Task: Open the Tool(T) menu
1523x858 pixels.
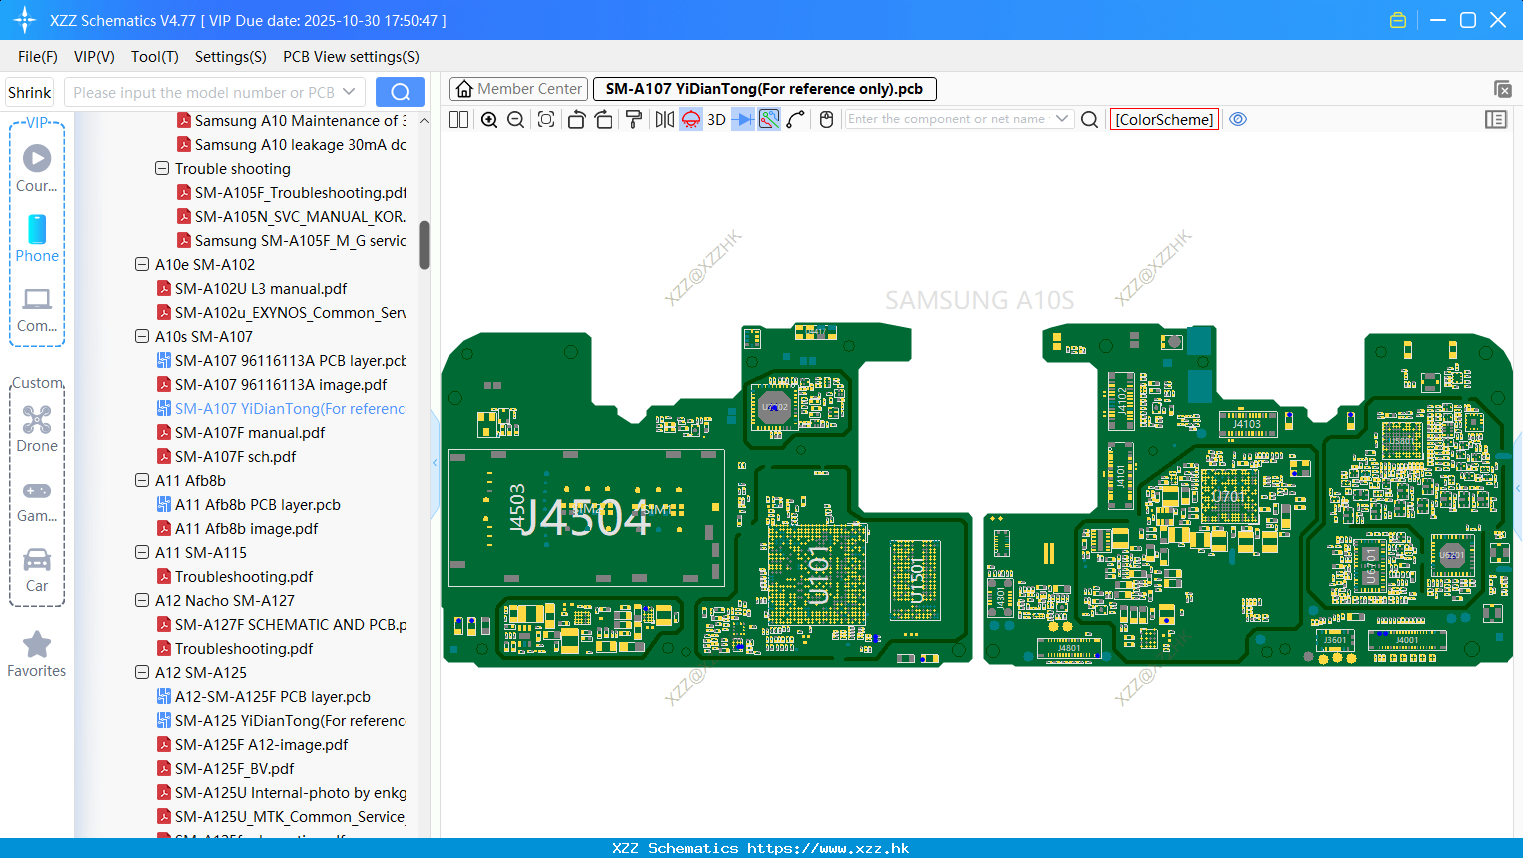Action: pos(155,57)
